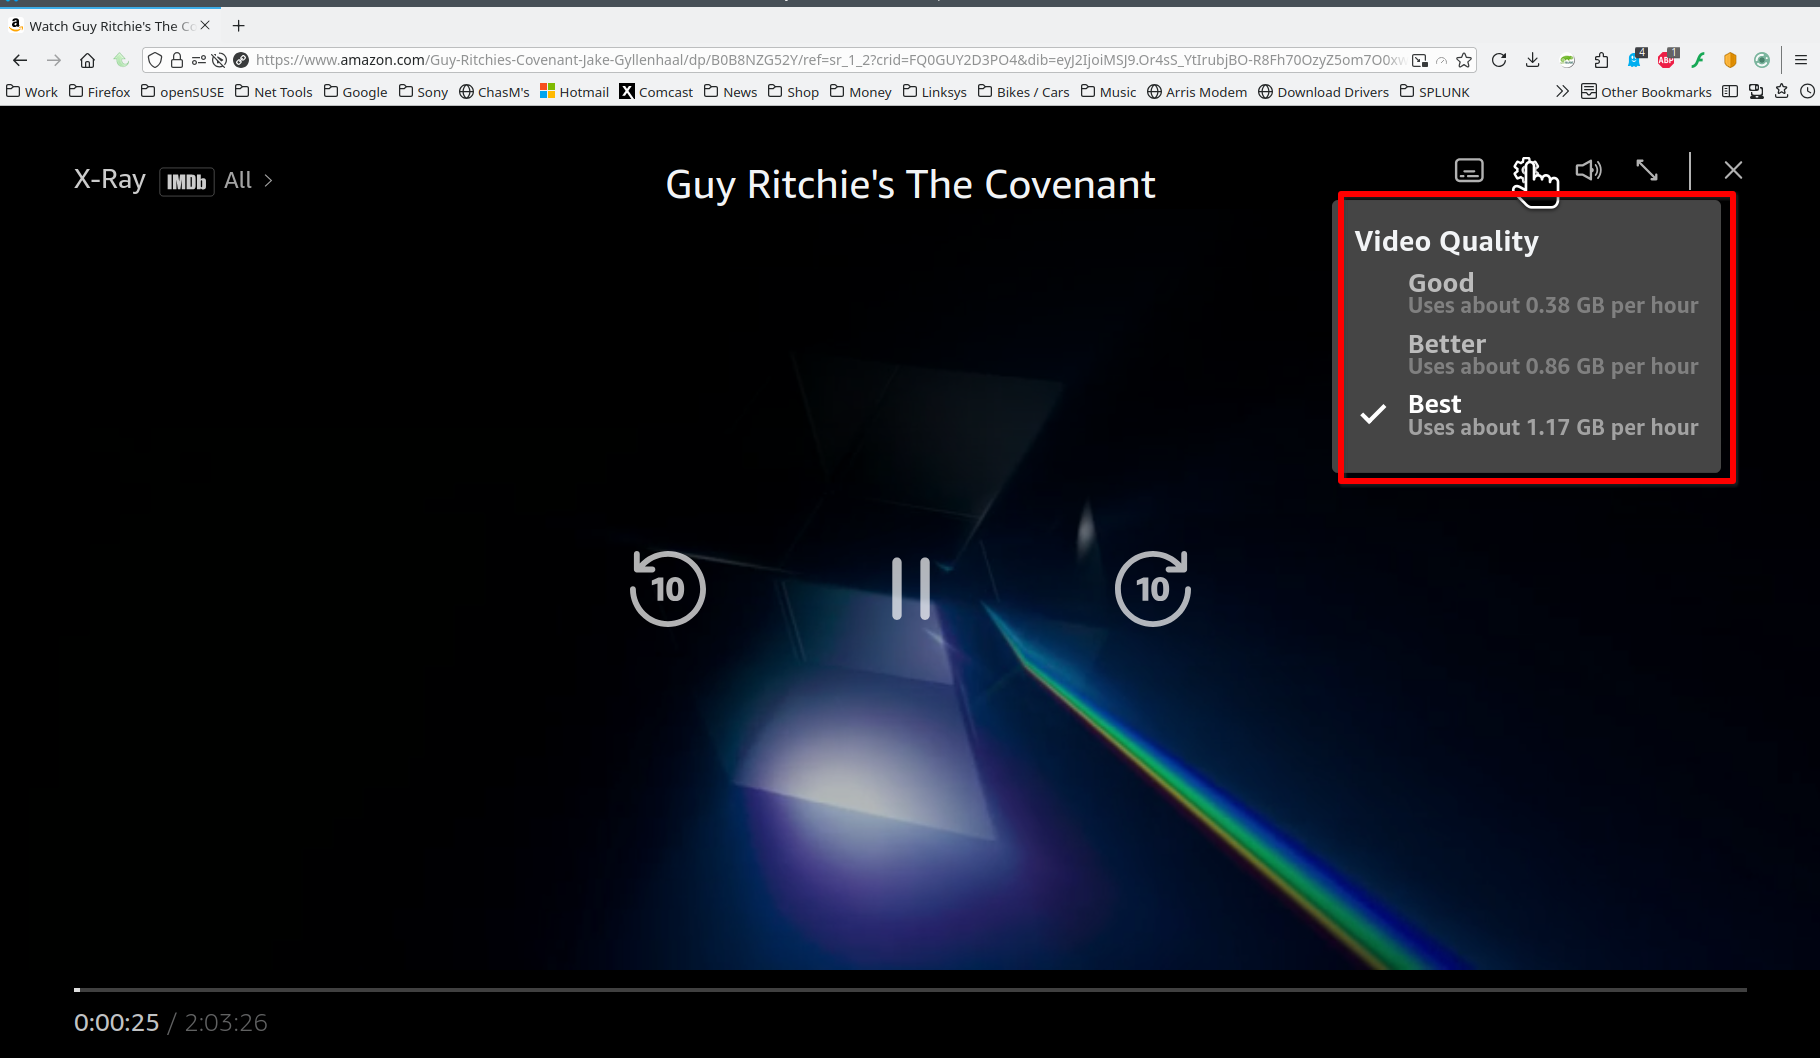Open the Firefox downloads panel
Viewport: 1820px width, 1058px height.
(1532, 60)
